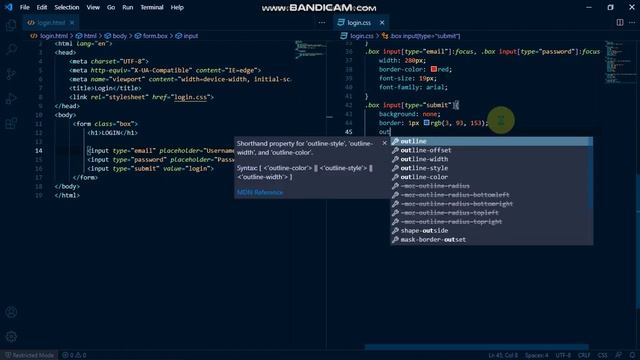Open the Go menu

coord(111,7)
